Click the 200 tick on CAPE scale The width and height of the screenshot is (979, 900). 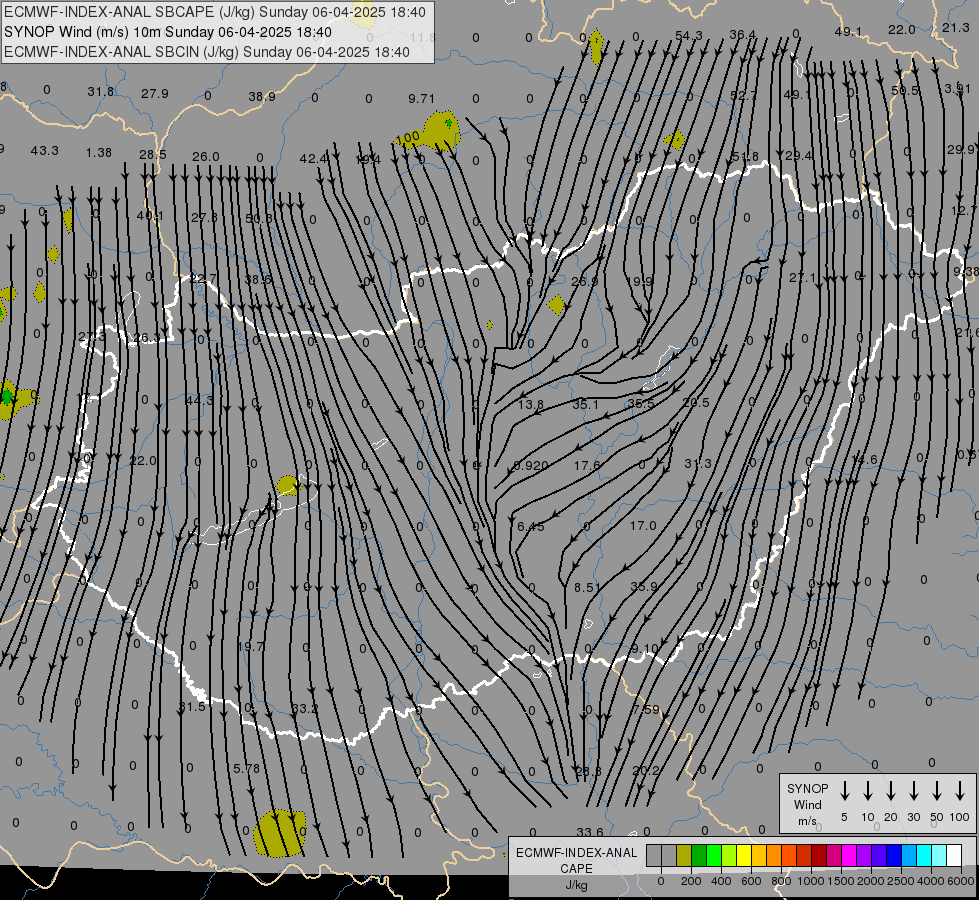pyautogui.click(x=691, y=881)
